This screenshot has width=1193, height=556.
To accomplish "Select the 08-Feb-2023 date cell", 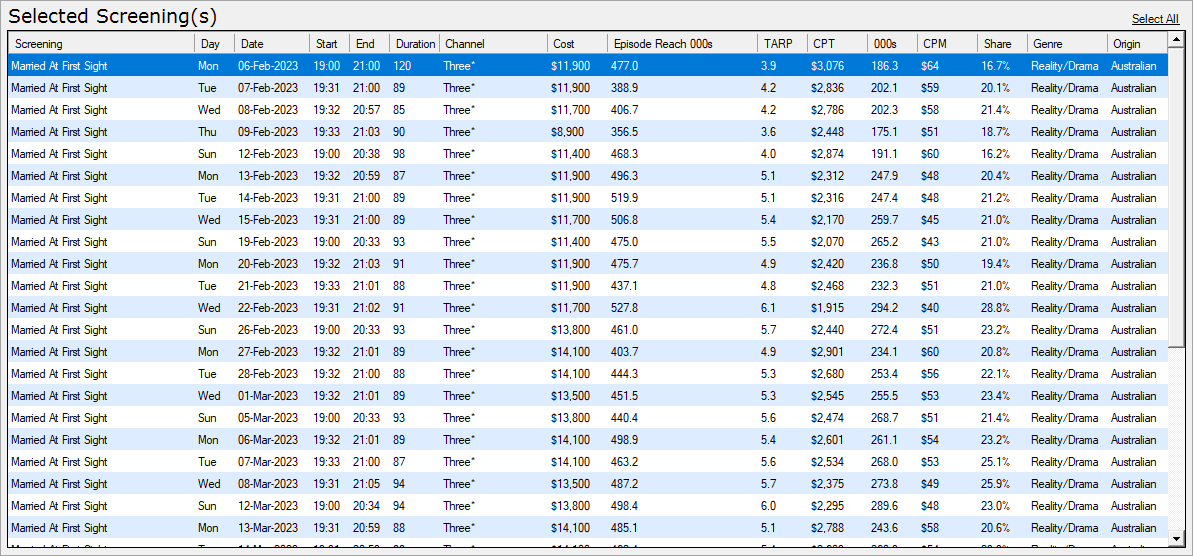I will pyautogui.click(x=269, y=110).
